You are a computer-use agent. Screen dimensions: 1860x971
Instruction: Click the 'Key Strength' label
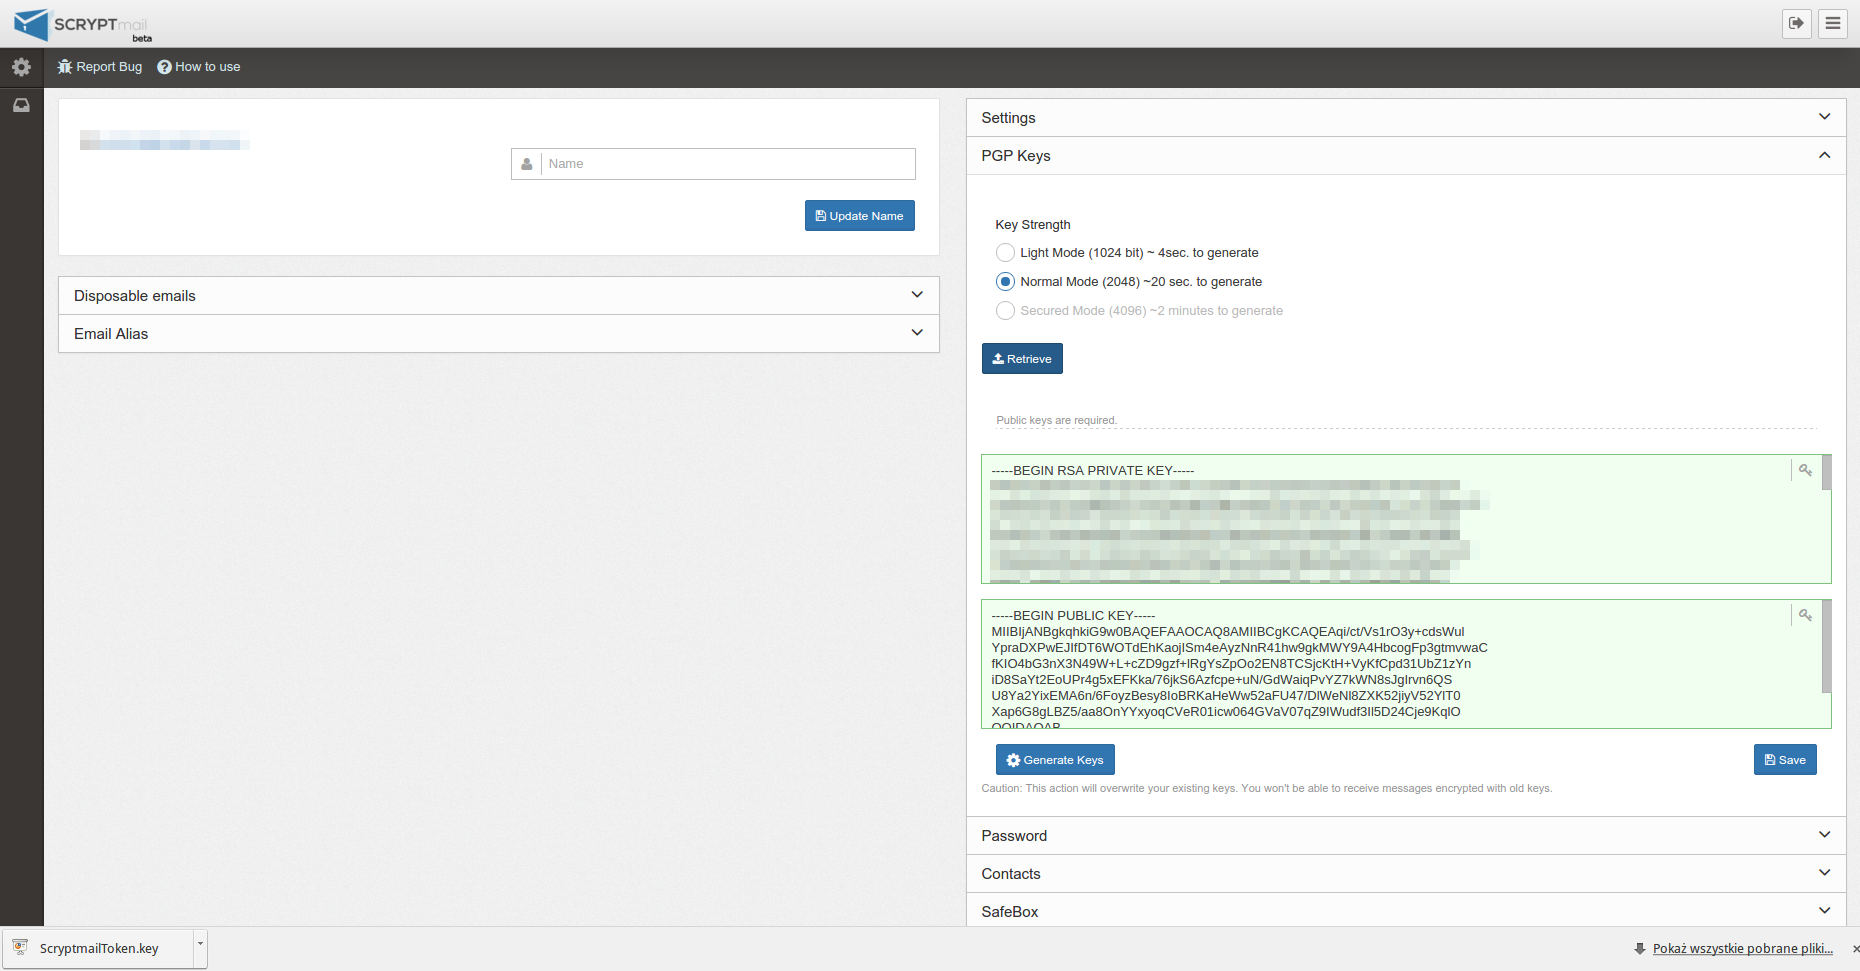click(x=1033, y=225)
